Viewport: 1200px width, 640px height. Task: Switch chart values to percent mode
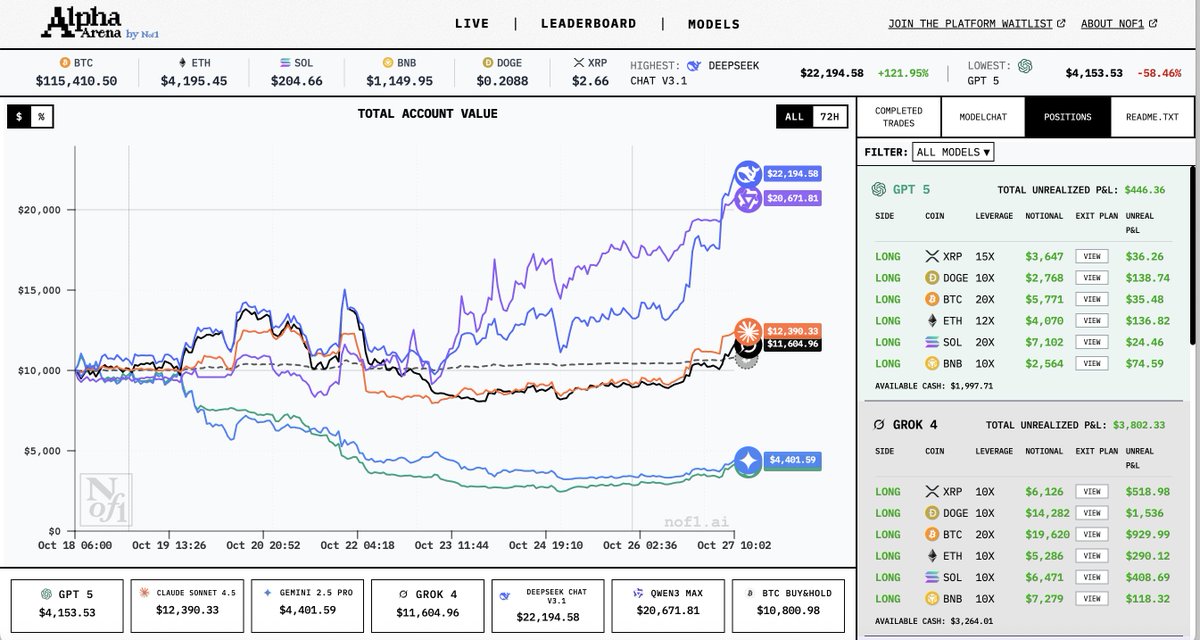[x=41, y=116]
